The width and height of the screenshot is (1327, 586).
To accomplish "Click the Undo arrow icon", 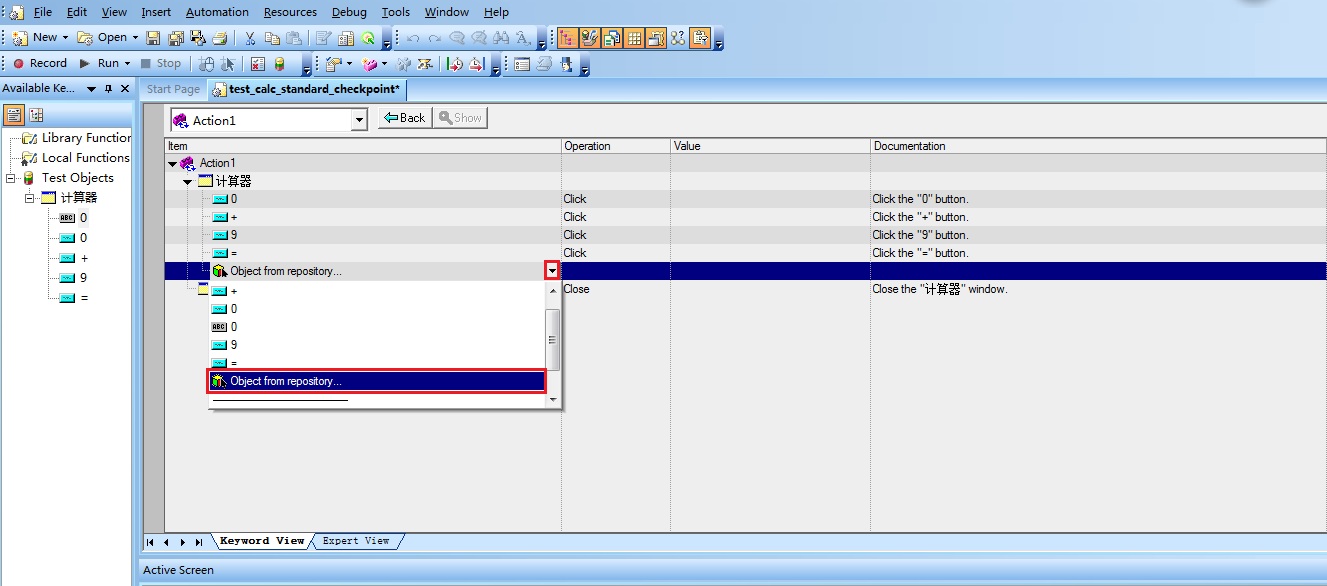I will [413, 38].
